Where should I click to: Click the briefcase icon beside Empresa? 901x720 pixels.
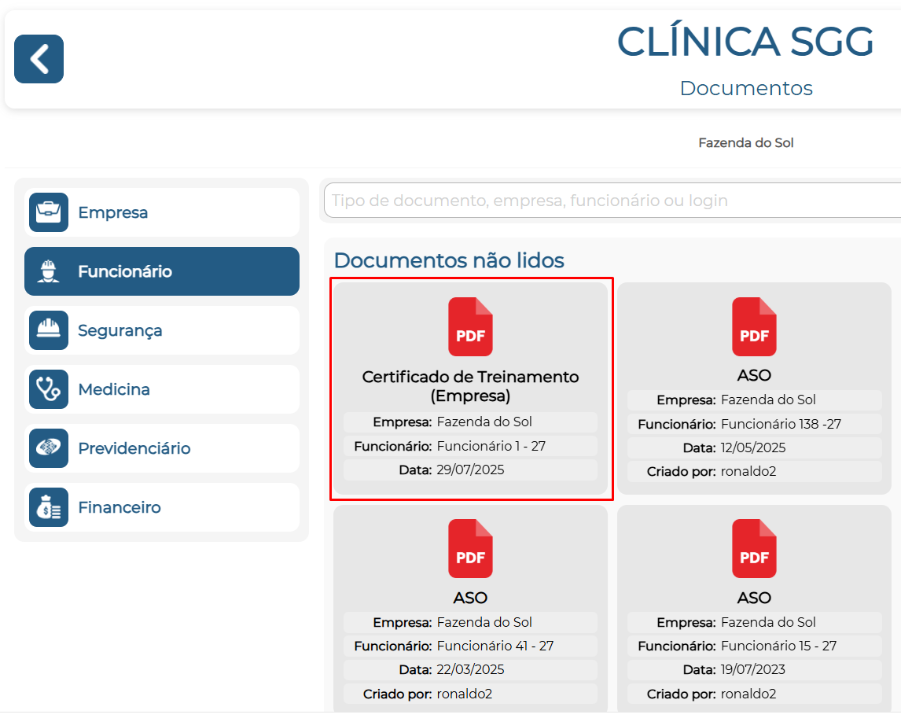(48, 212)
